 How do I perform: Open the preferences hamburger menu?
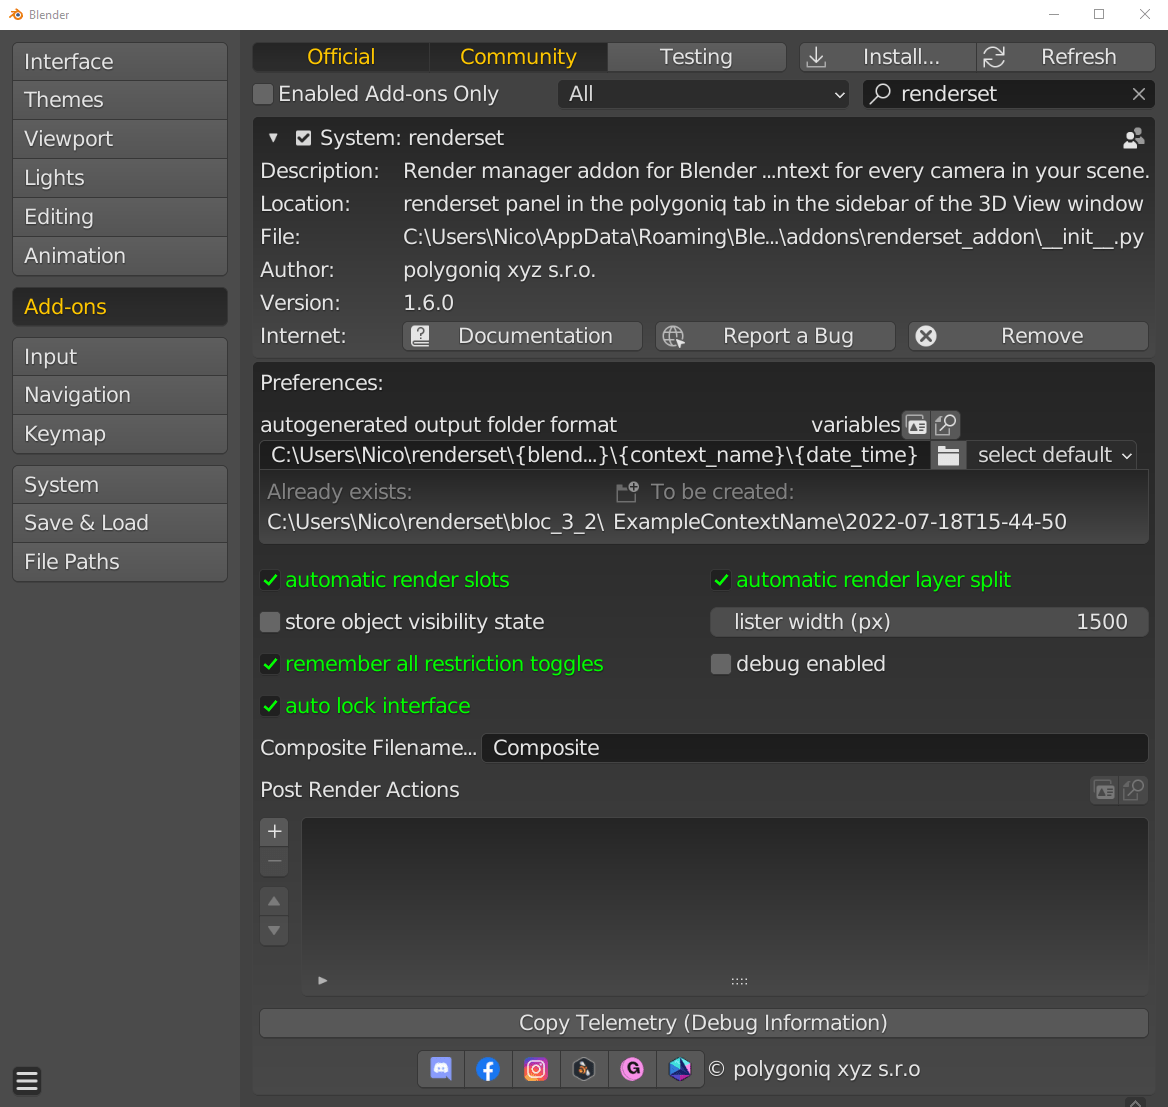pyautogui.click(x=27, y=1080)
